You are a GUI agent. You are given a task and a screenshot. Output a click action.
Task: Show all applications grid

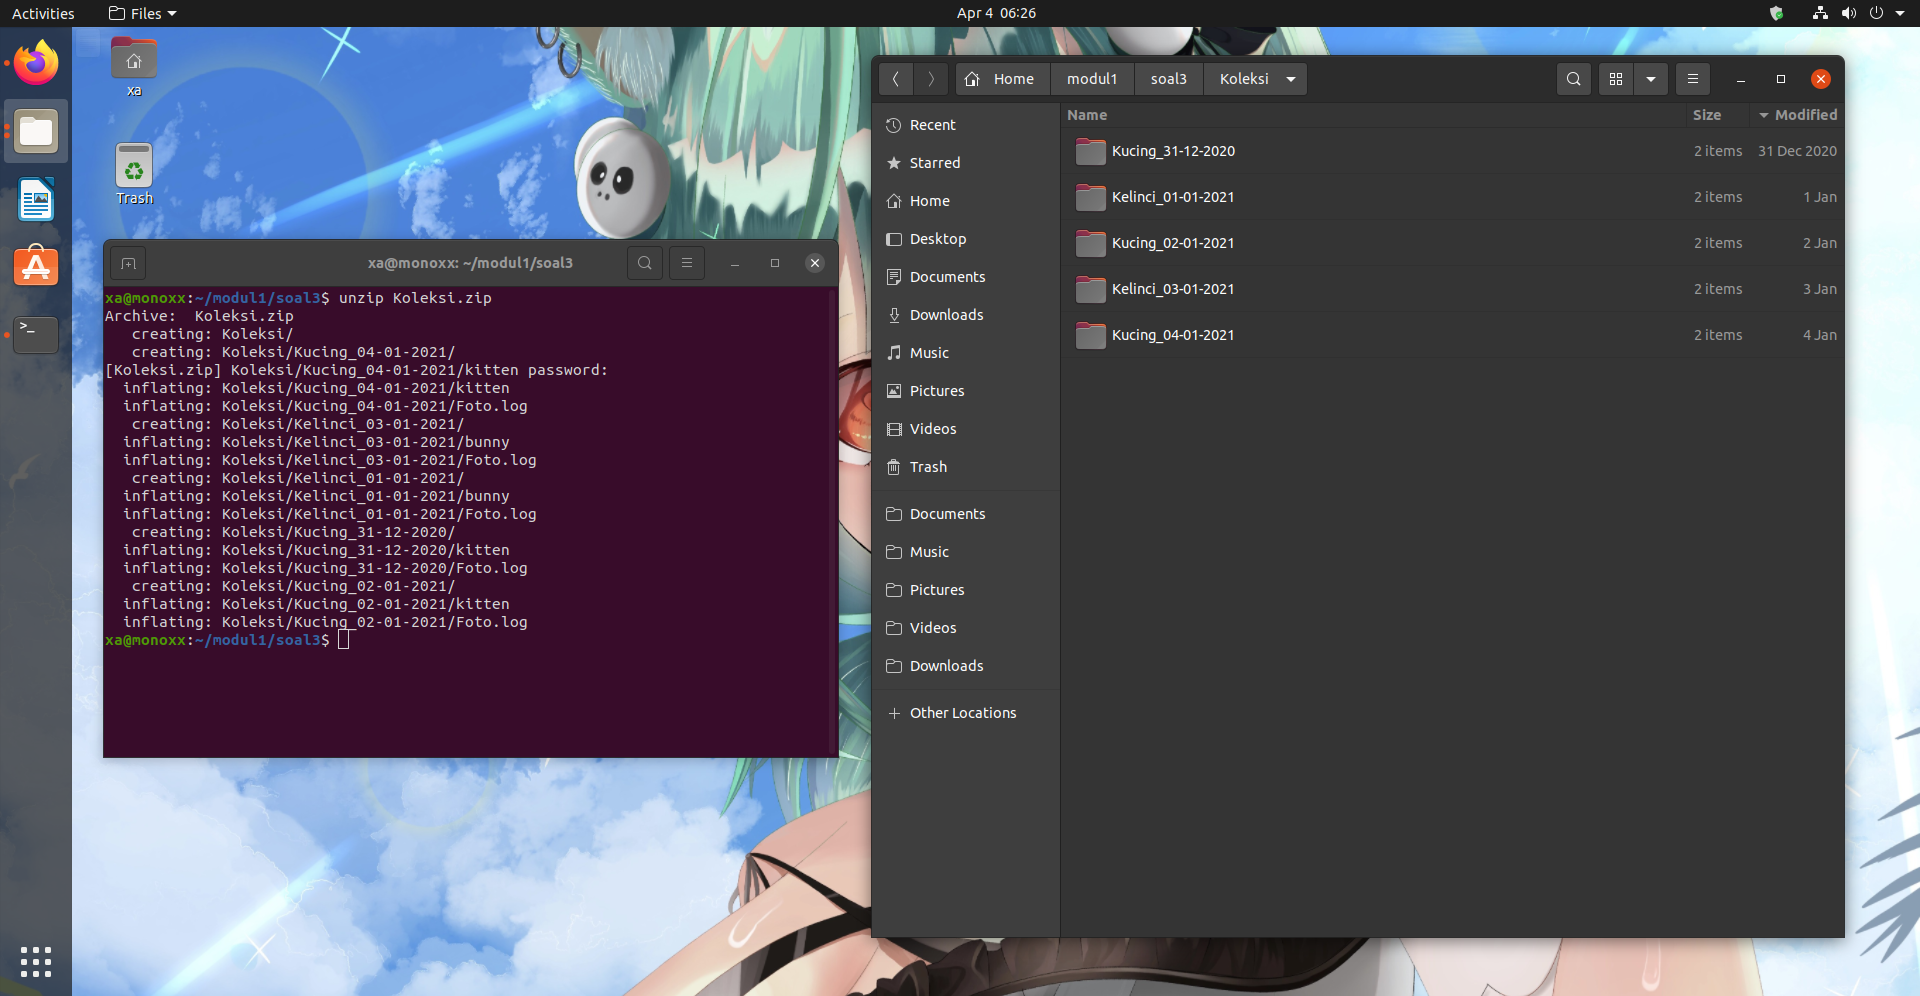(x=36, y=962)
